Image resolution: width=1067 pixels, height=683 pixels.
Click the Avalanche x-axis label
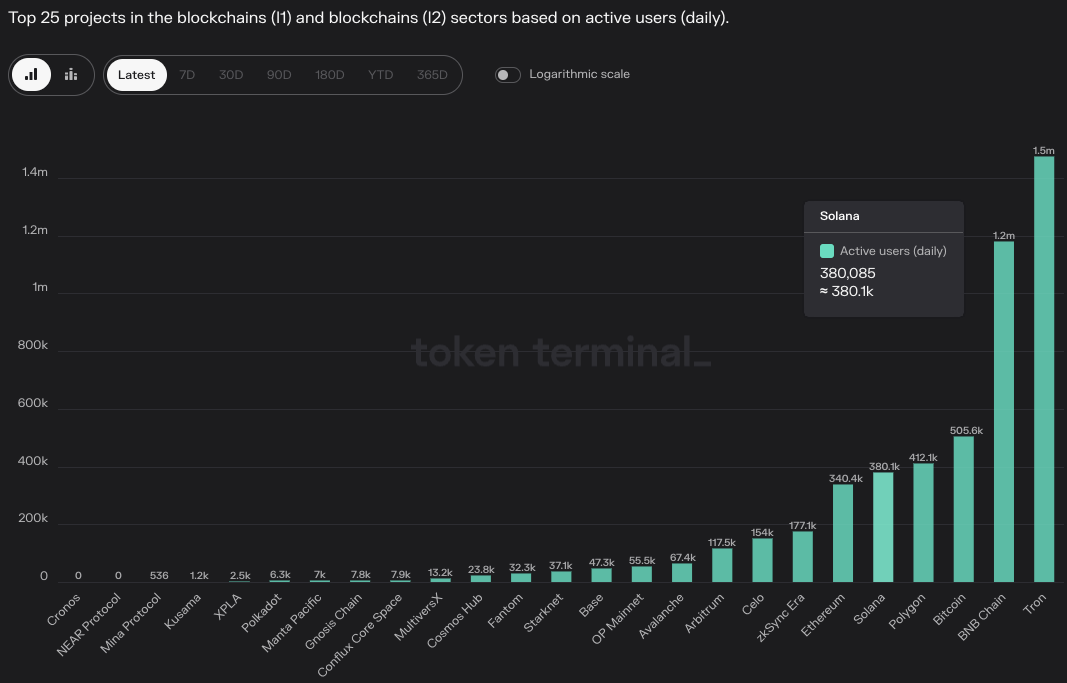(x=661, y=616)
